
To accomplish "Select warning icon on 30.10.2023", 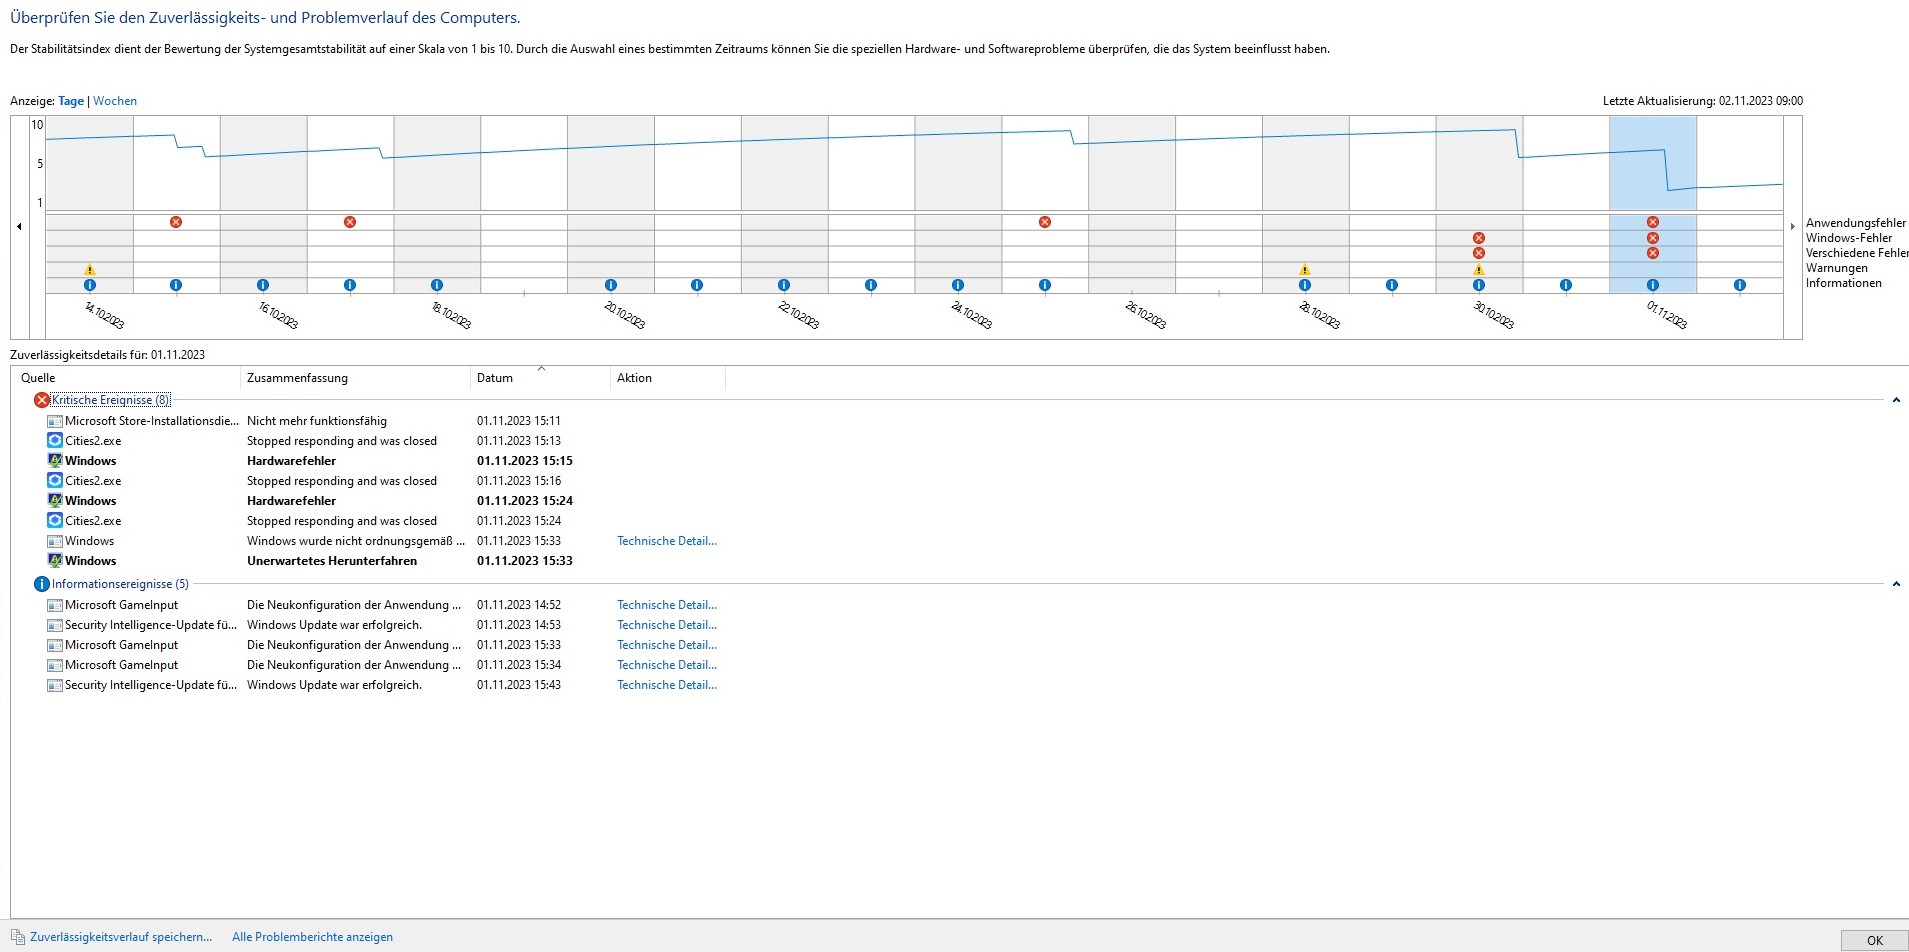I will 1479,269.
